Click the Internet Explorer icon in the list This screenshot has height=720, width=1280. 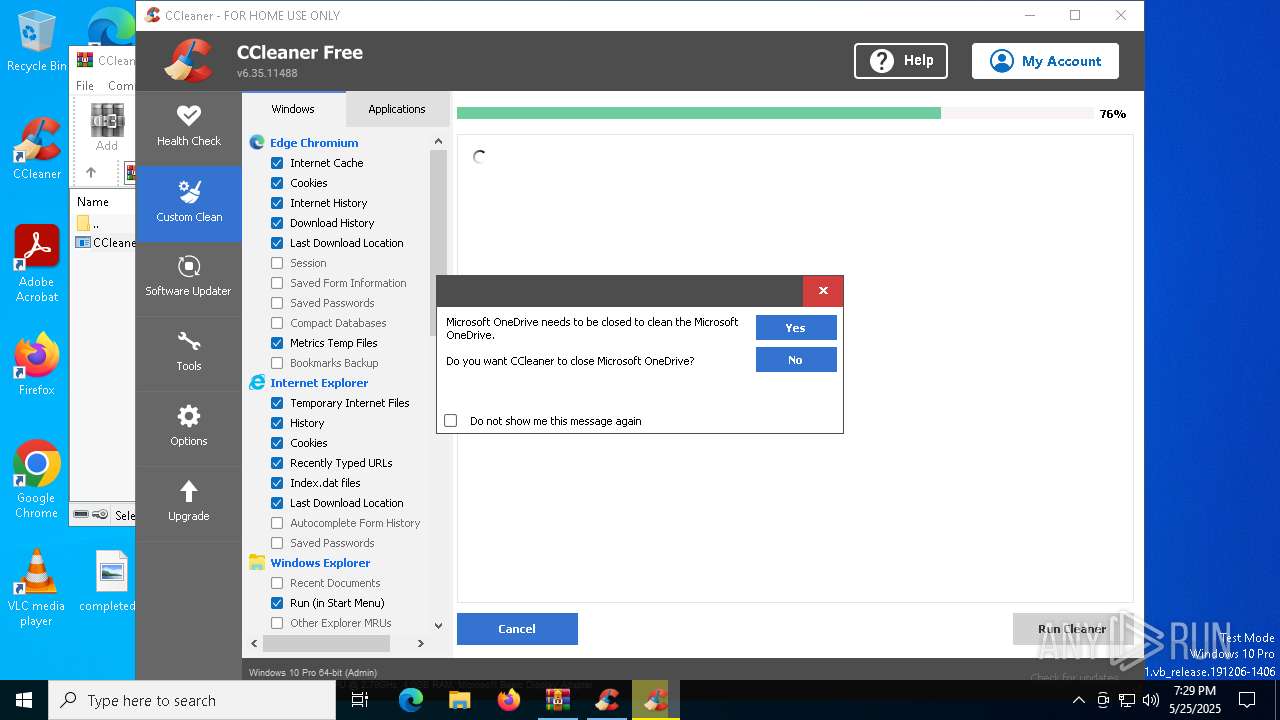[x=257, y=383]
